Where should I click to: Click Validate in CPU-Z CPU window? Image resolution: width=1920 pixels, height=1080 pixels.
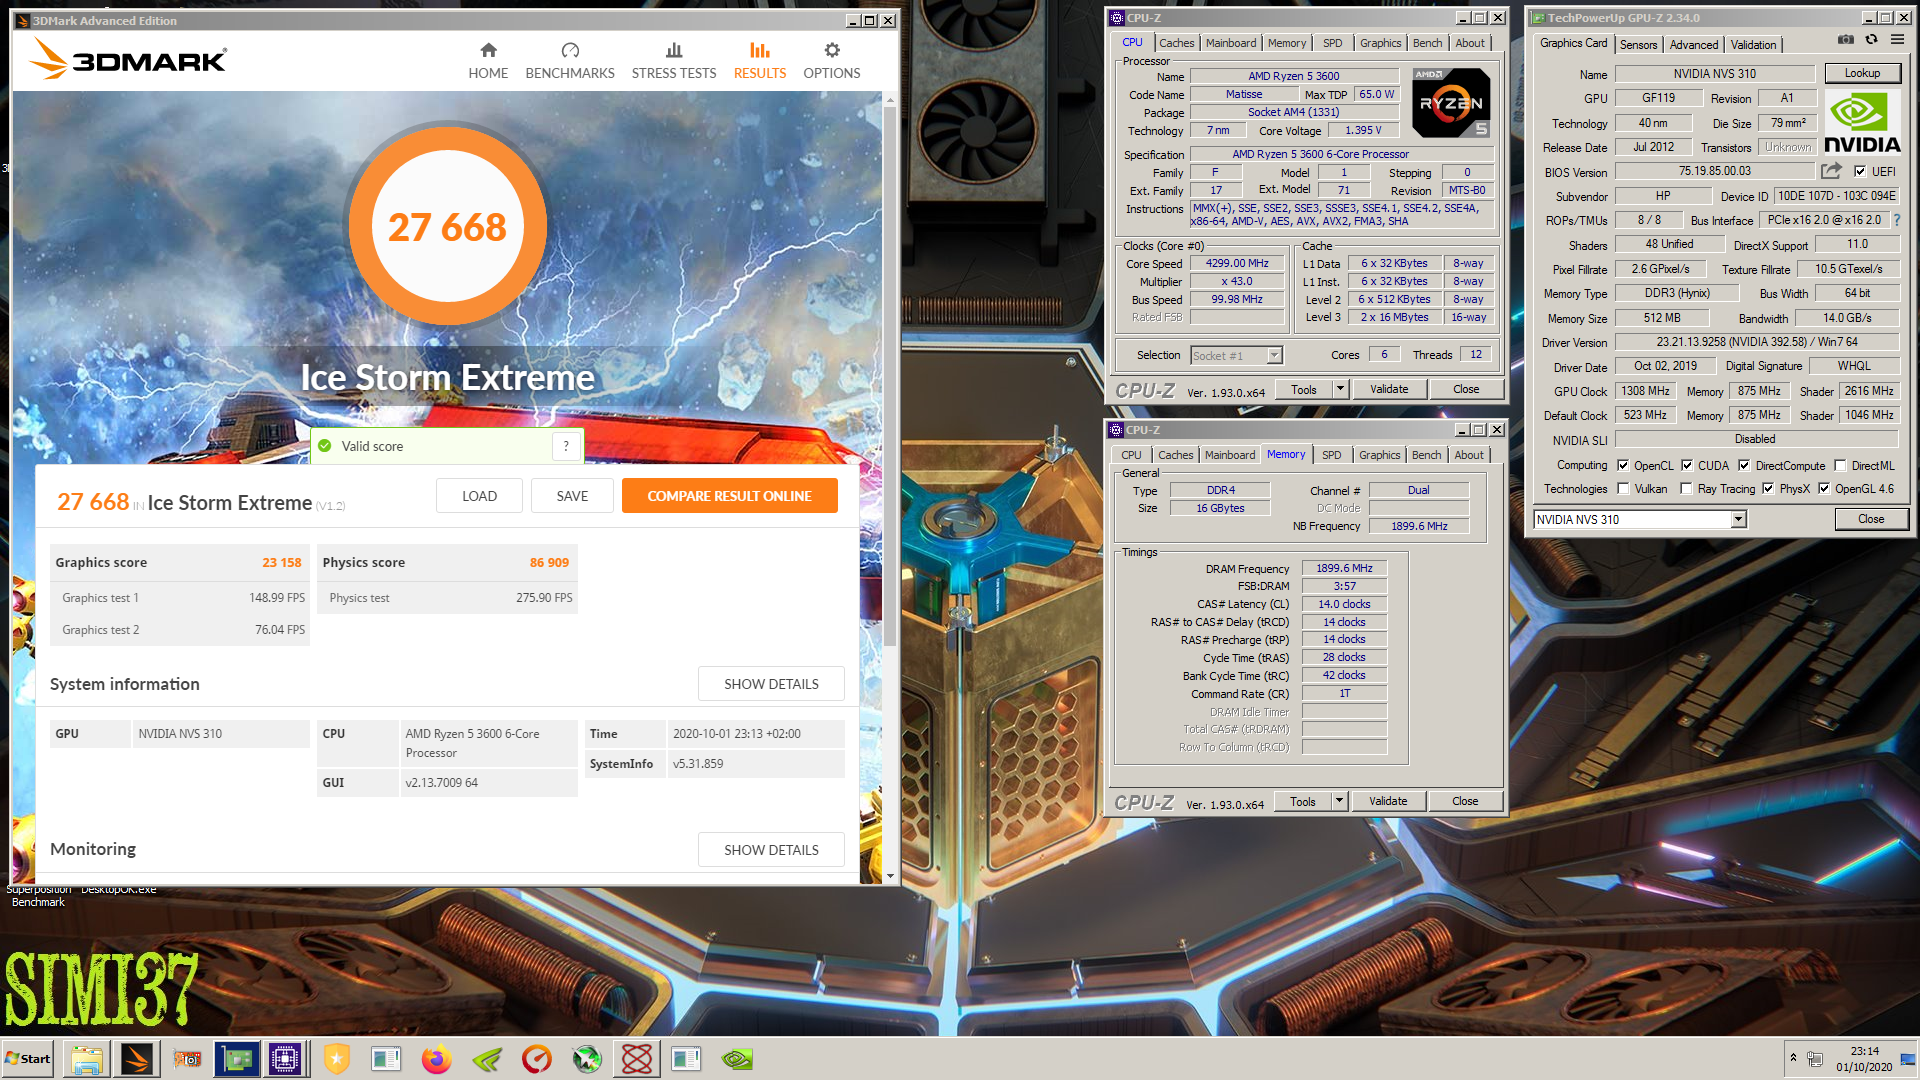point(1389,389)
